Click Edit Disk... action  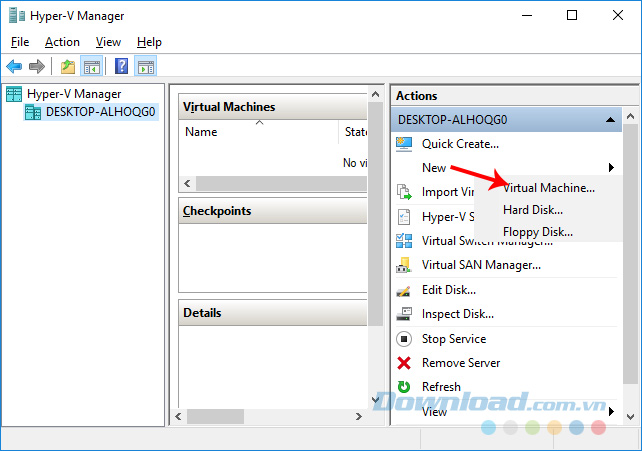pyautogui.click(x=449, y=290)
